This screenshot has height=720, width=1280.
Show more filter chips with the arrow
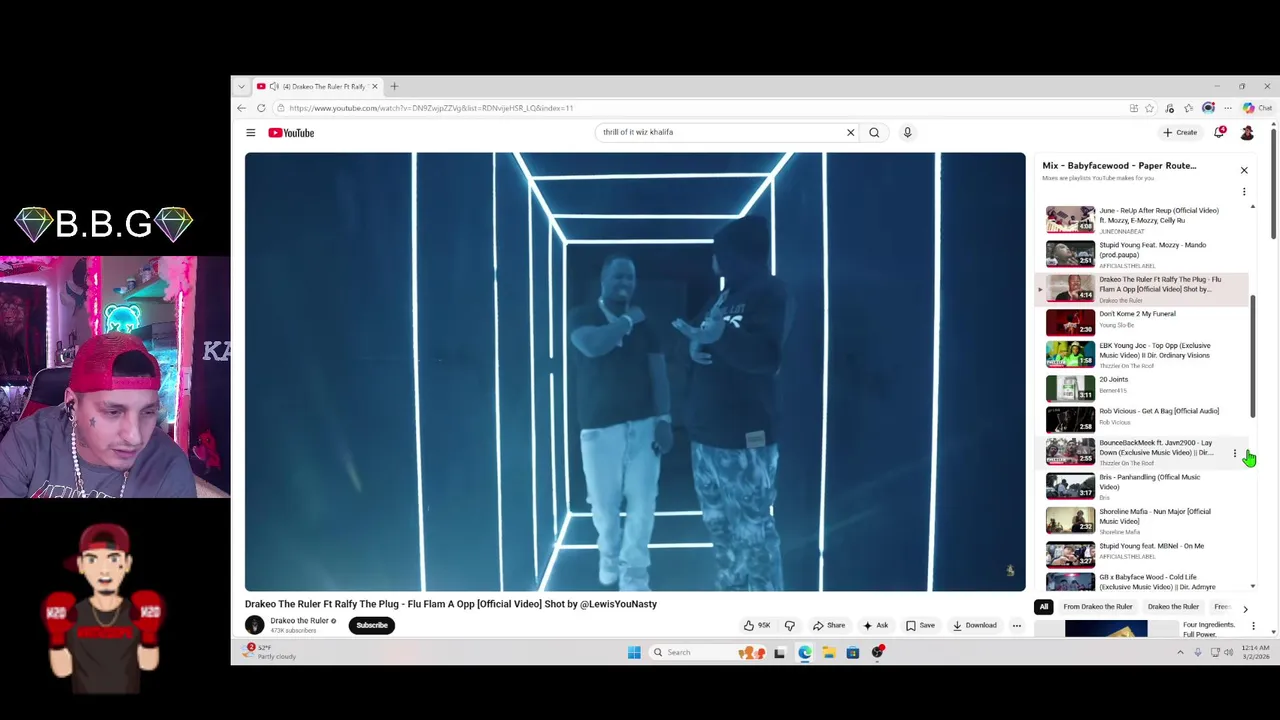point(1245,608)
